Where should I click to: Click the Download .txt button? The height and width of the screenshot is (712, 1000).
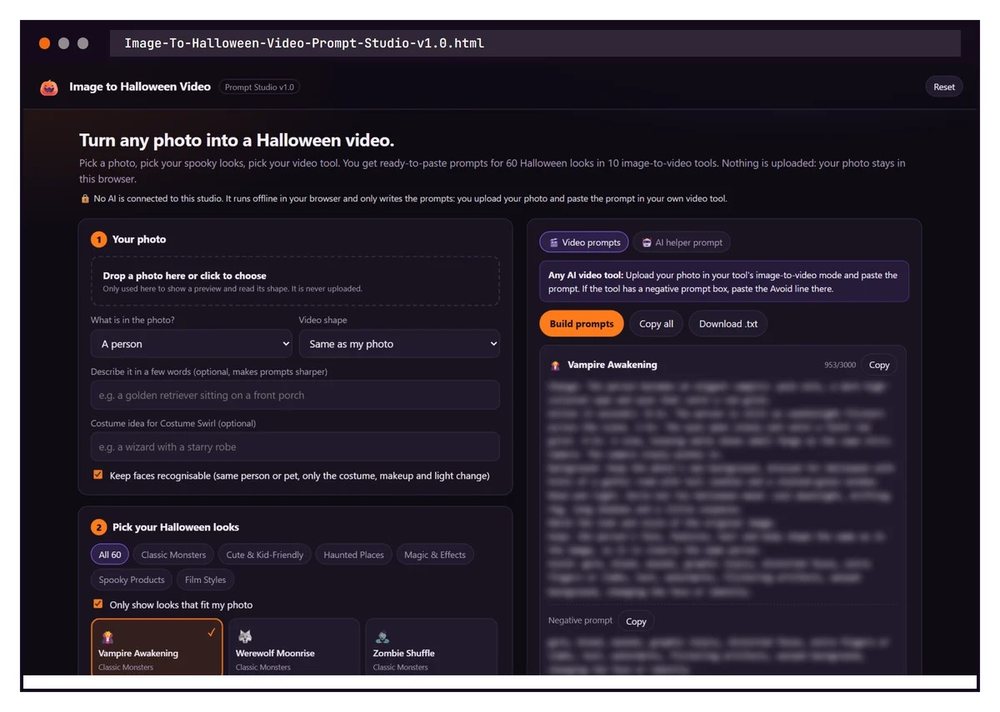coord(728,324)
